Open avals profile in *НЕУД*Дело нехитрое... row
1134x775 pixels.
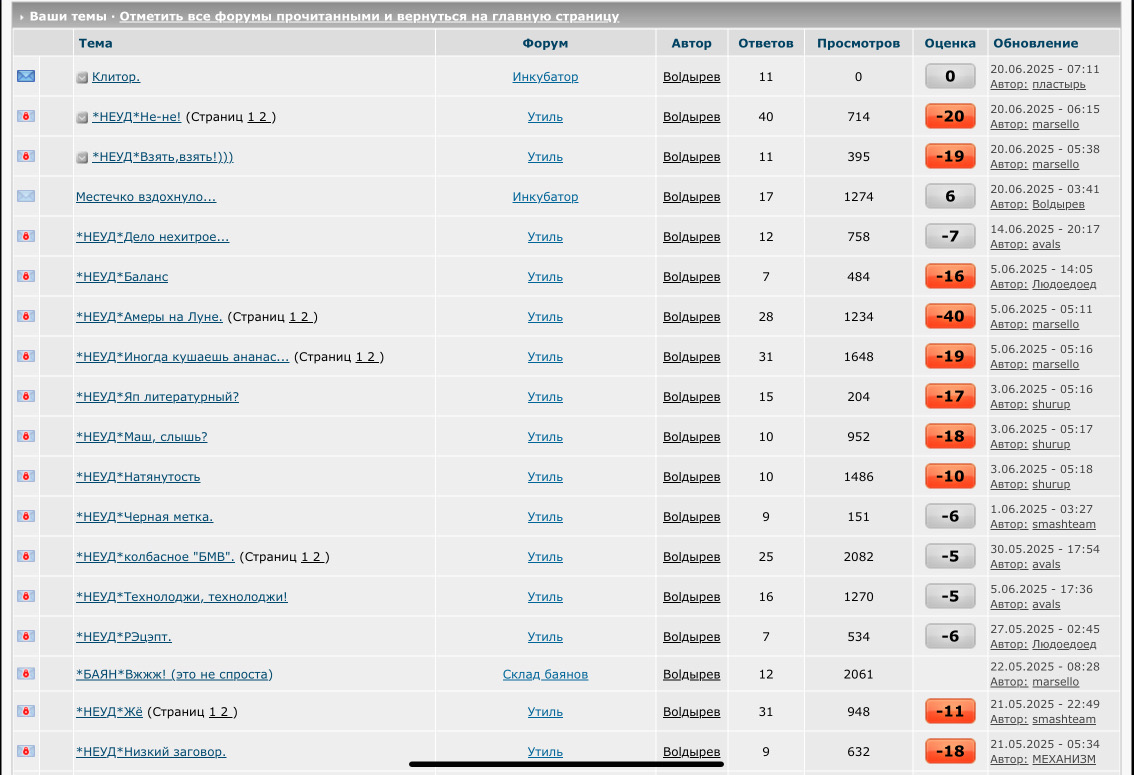tap(1046, 244)
